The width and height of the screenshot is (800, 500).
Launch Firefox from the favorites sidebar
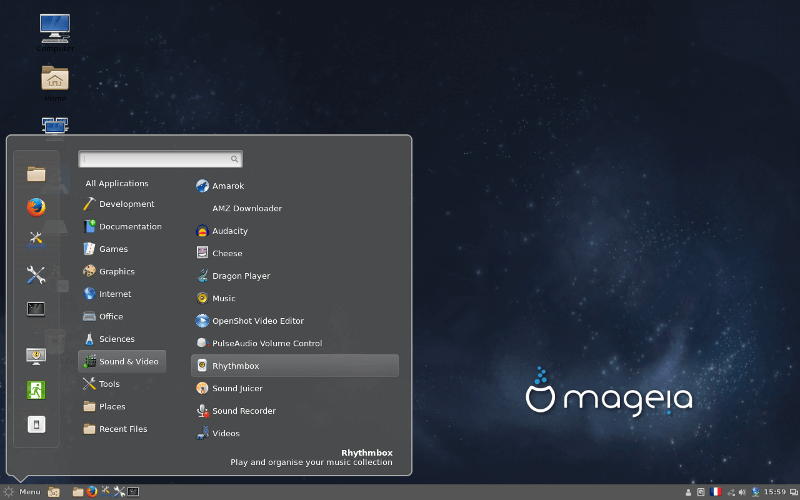36,207
